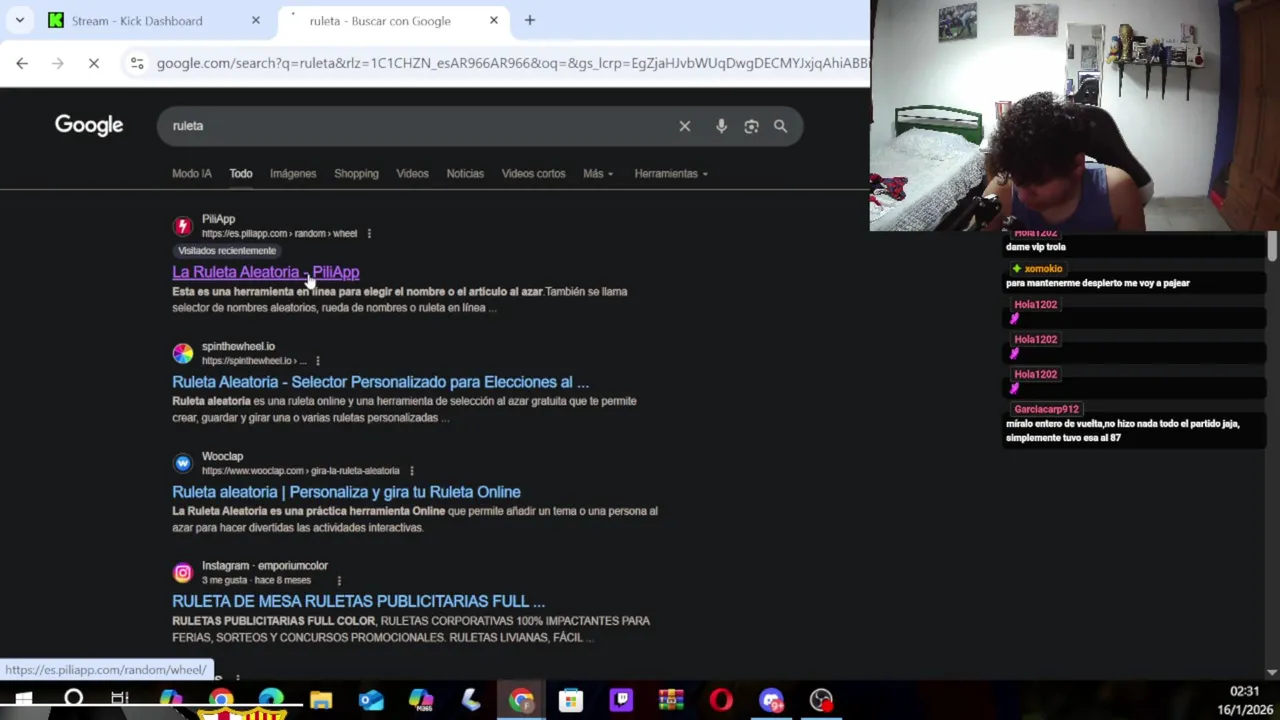The width and height of the screenshot is (1280, 720).
Task: Launch File Explorer from taskbar
Action: click(321, 699)
